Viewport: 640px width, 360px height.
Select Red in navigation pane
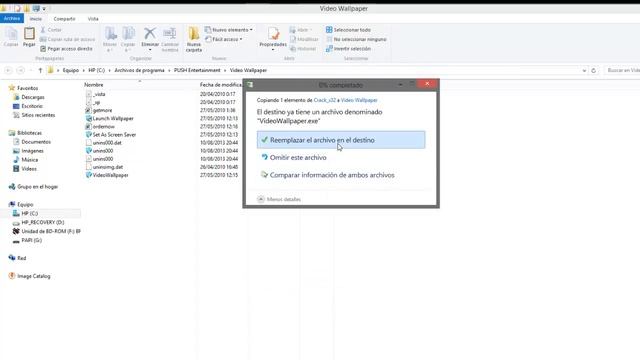pyautogui.click(x=22, y=258)
